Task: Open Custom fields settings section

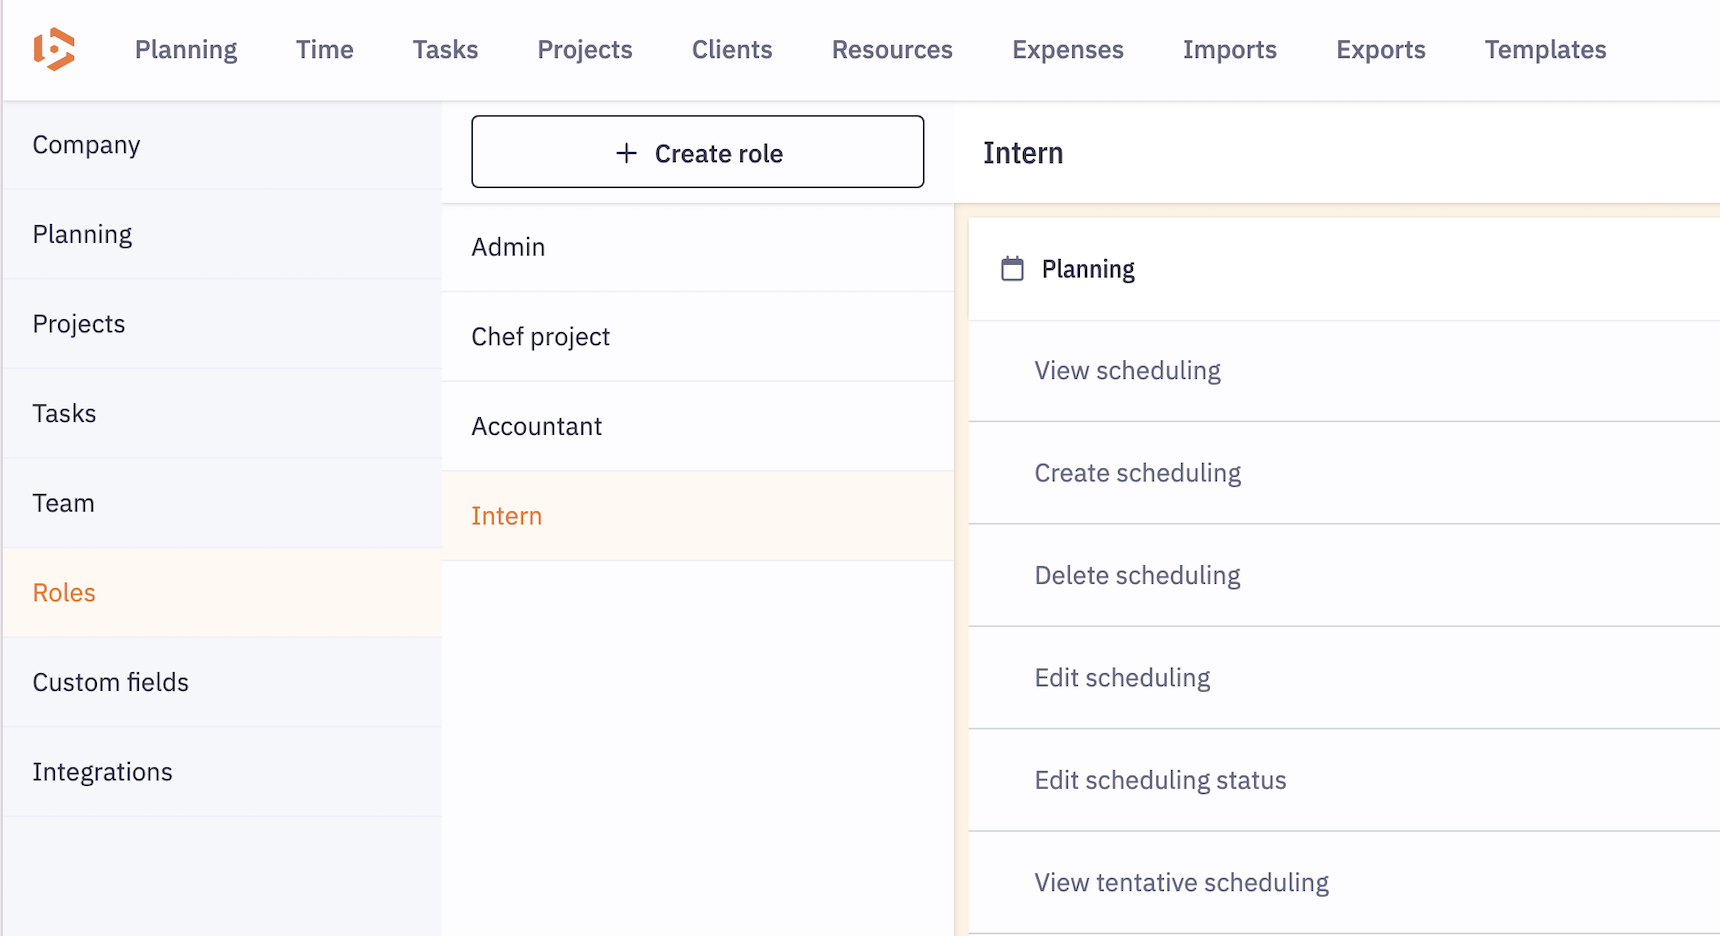Action: (110, 682)
